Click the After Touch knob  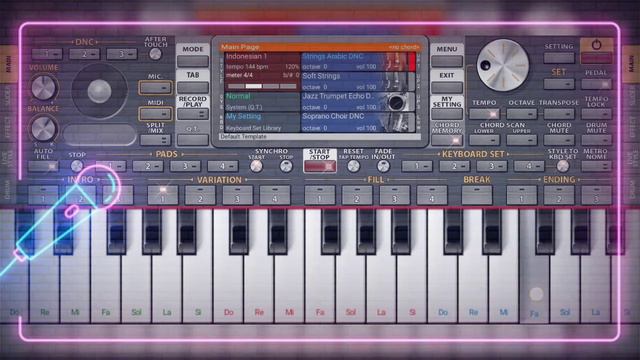(155, 54)
